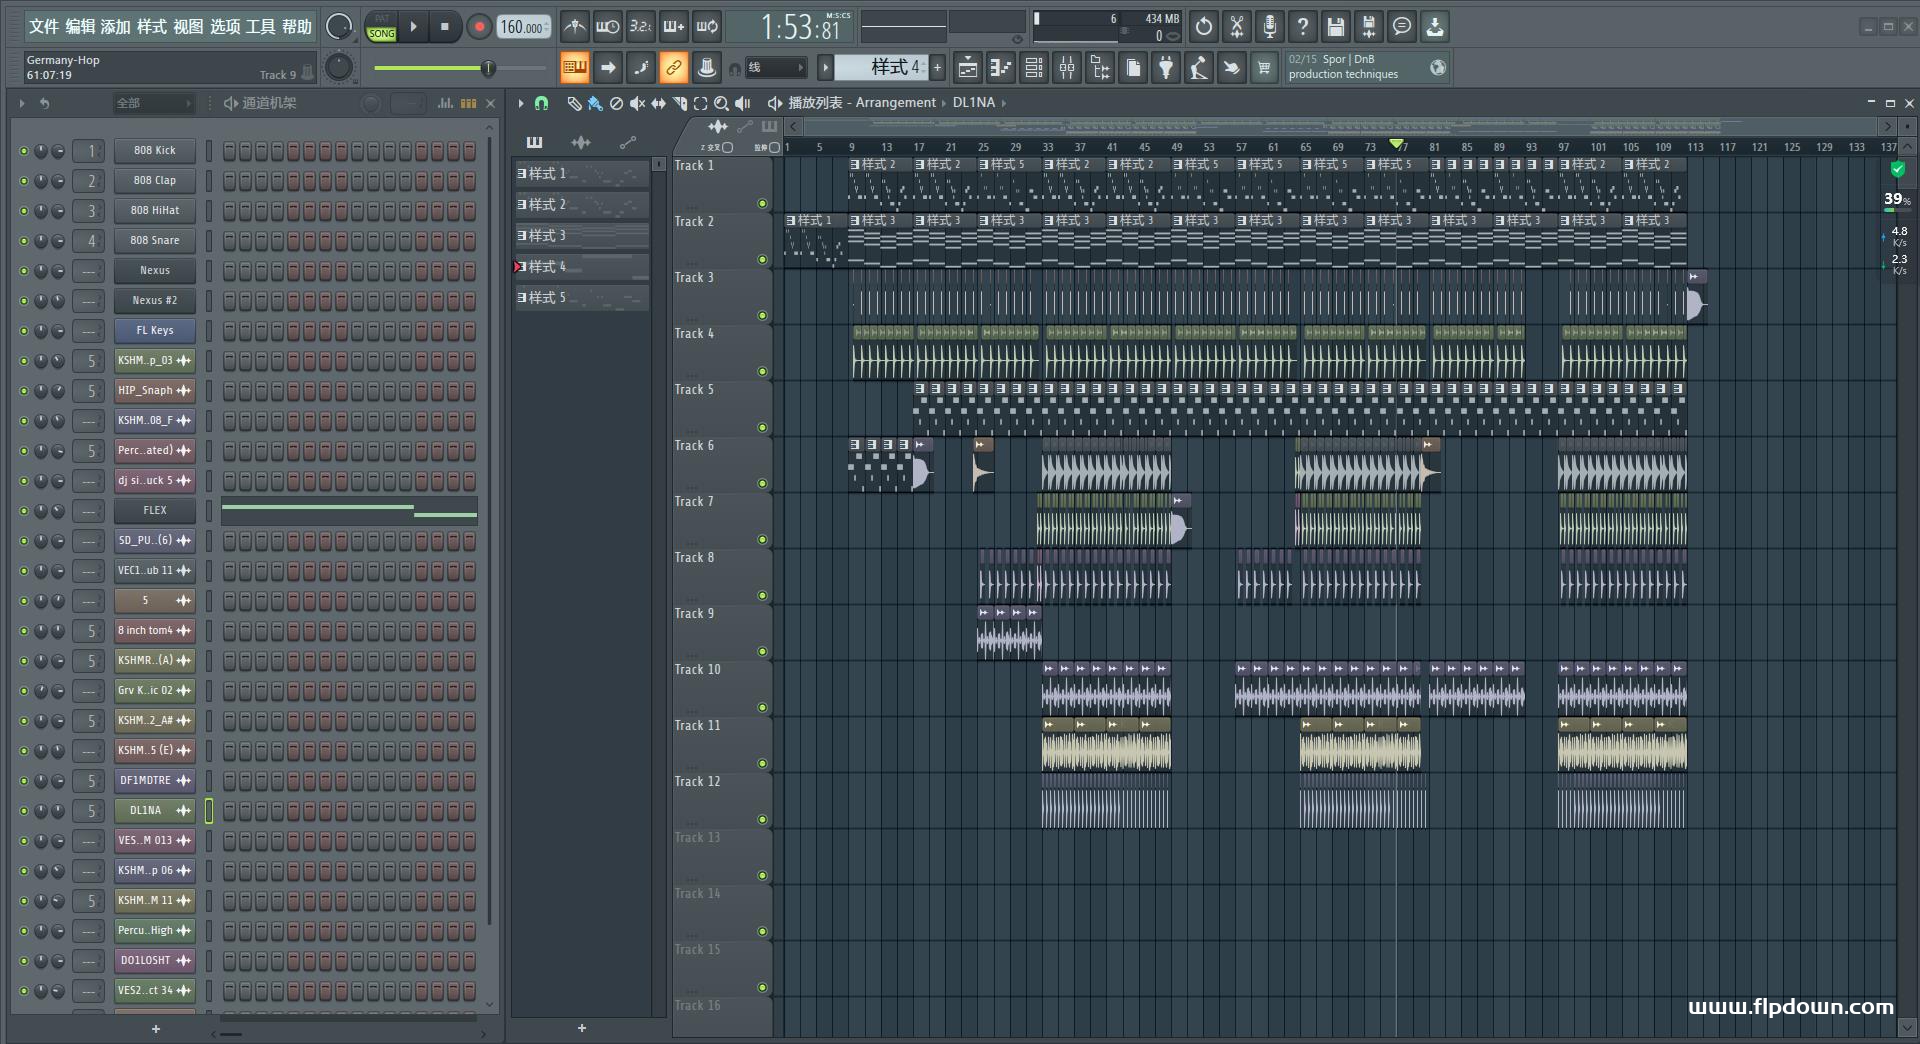Toggle multilink to controllers icon
1920x1044 pixels.
pyautogui.click(x=707, y=68)
